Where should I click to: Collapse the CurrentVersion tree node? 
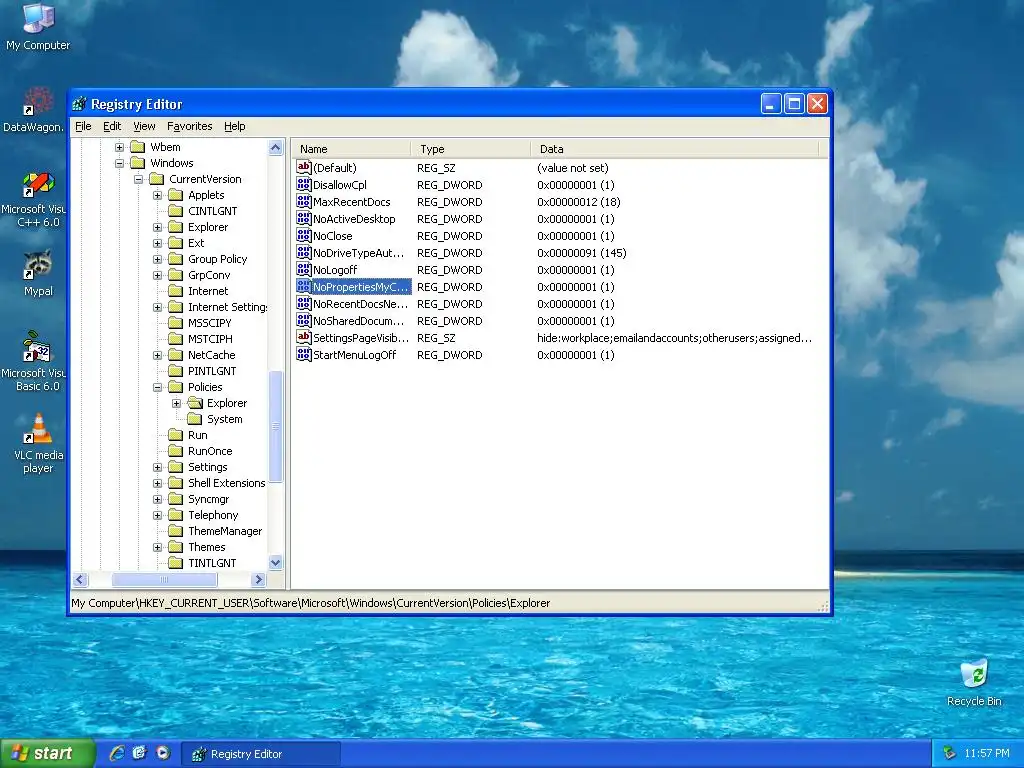pos(138,179)
